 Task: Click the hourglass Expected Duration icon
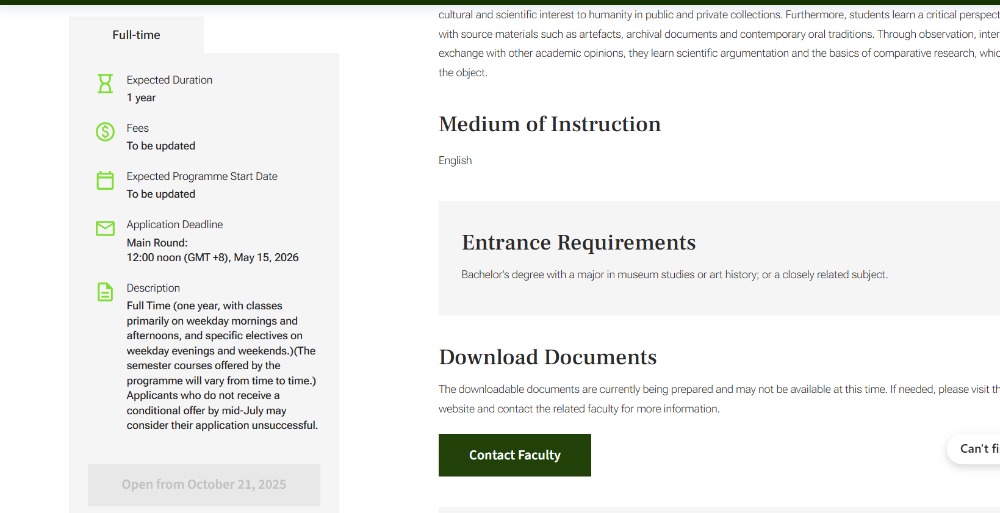[x=105, y=84]
